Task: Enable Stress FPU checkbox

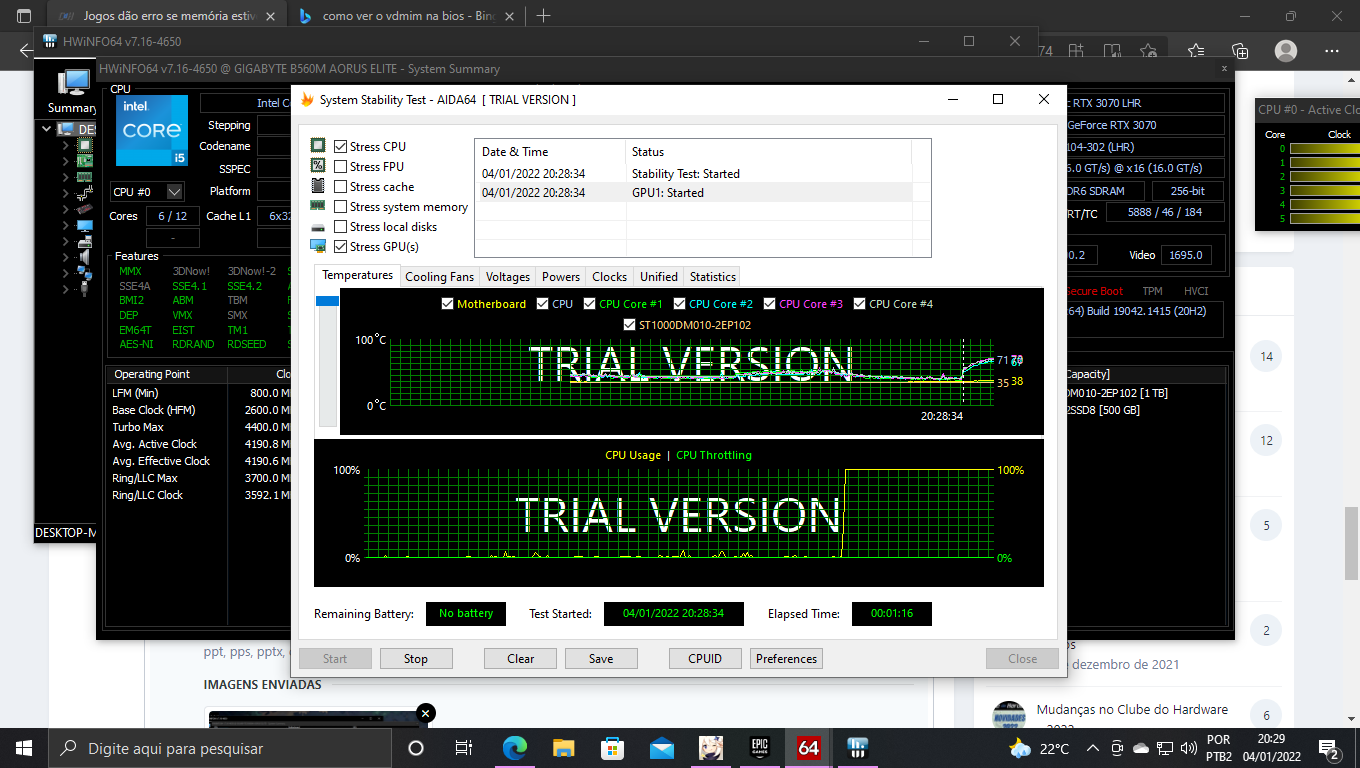Action: 341,167
